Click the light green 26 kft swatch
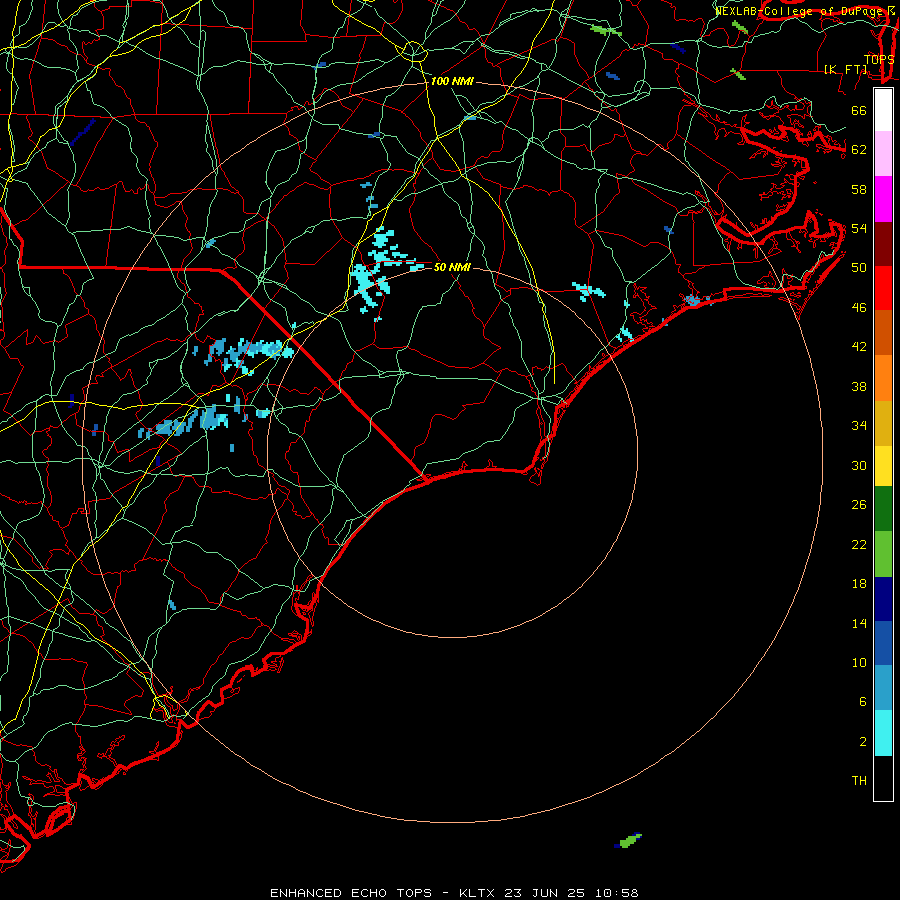Screen dimensions: 900x900 pos(883,554)
